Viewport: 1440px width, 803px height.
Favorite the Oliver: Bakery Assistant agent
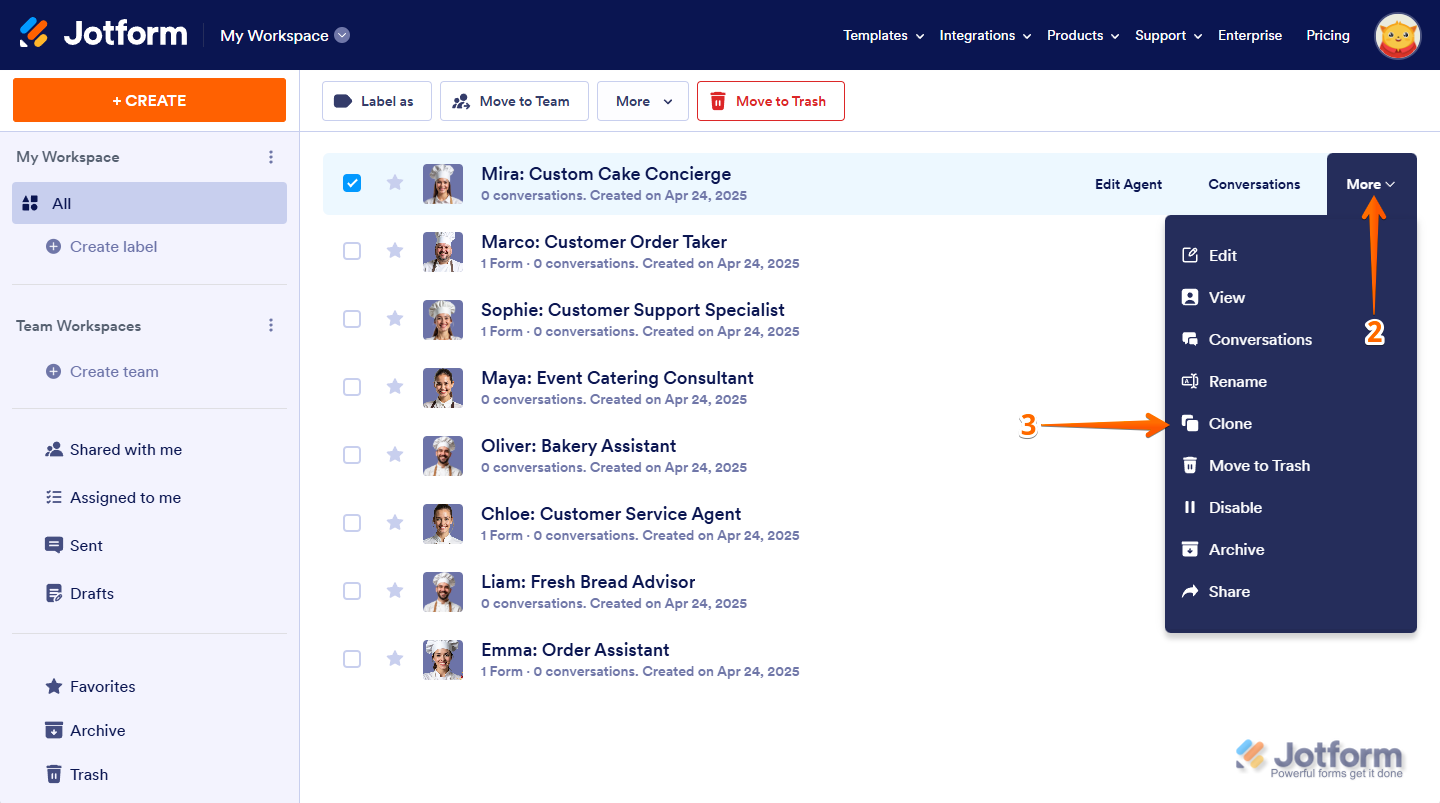[395, 455]
